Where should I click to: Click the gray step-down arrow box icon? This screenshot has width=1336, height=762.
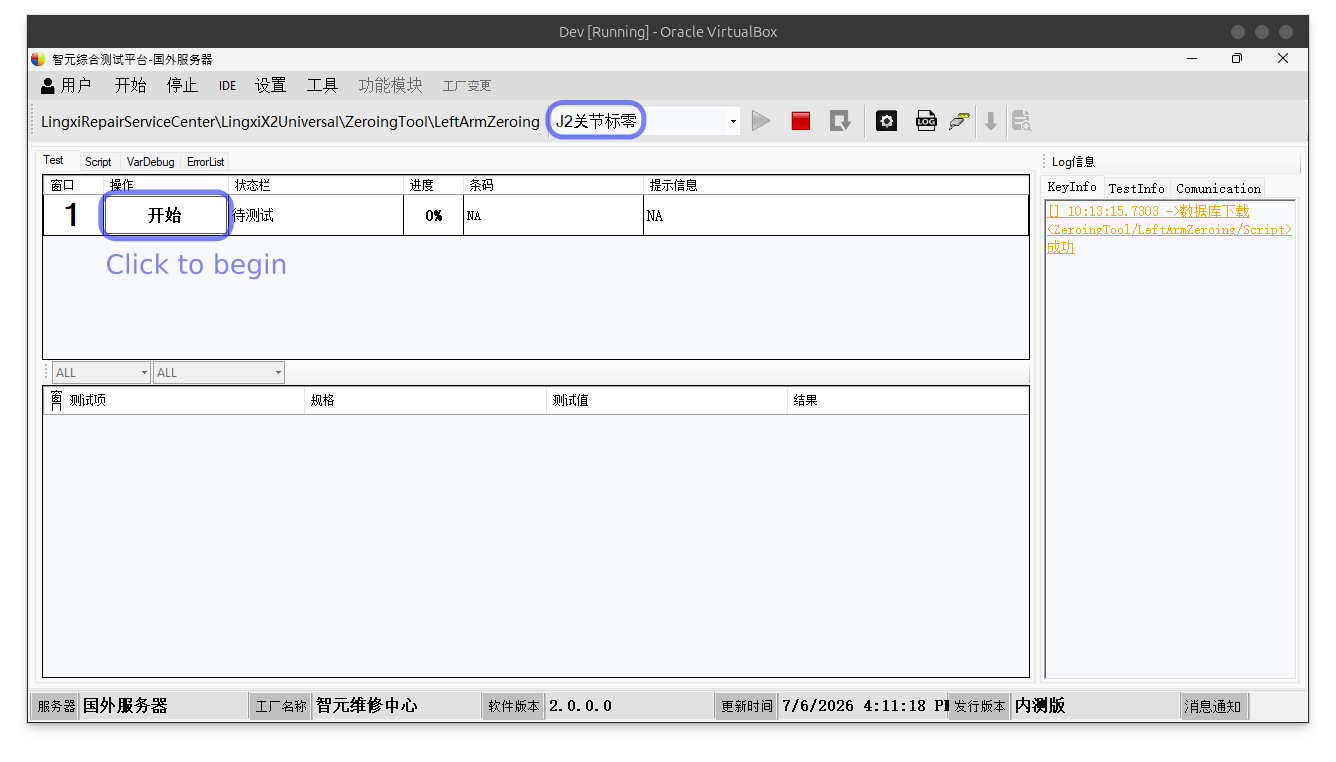pyautogui.click(x=840, y=121)
